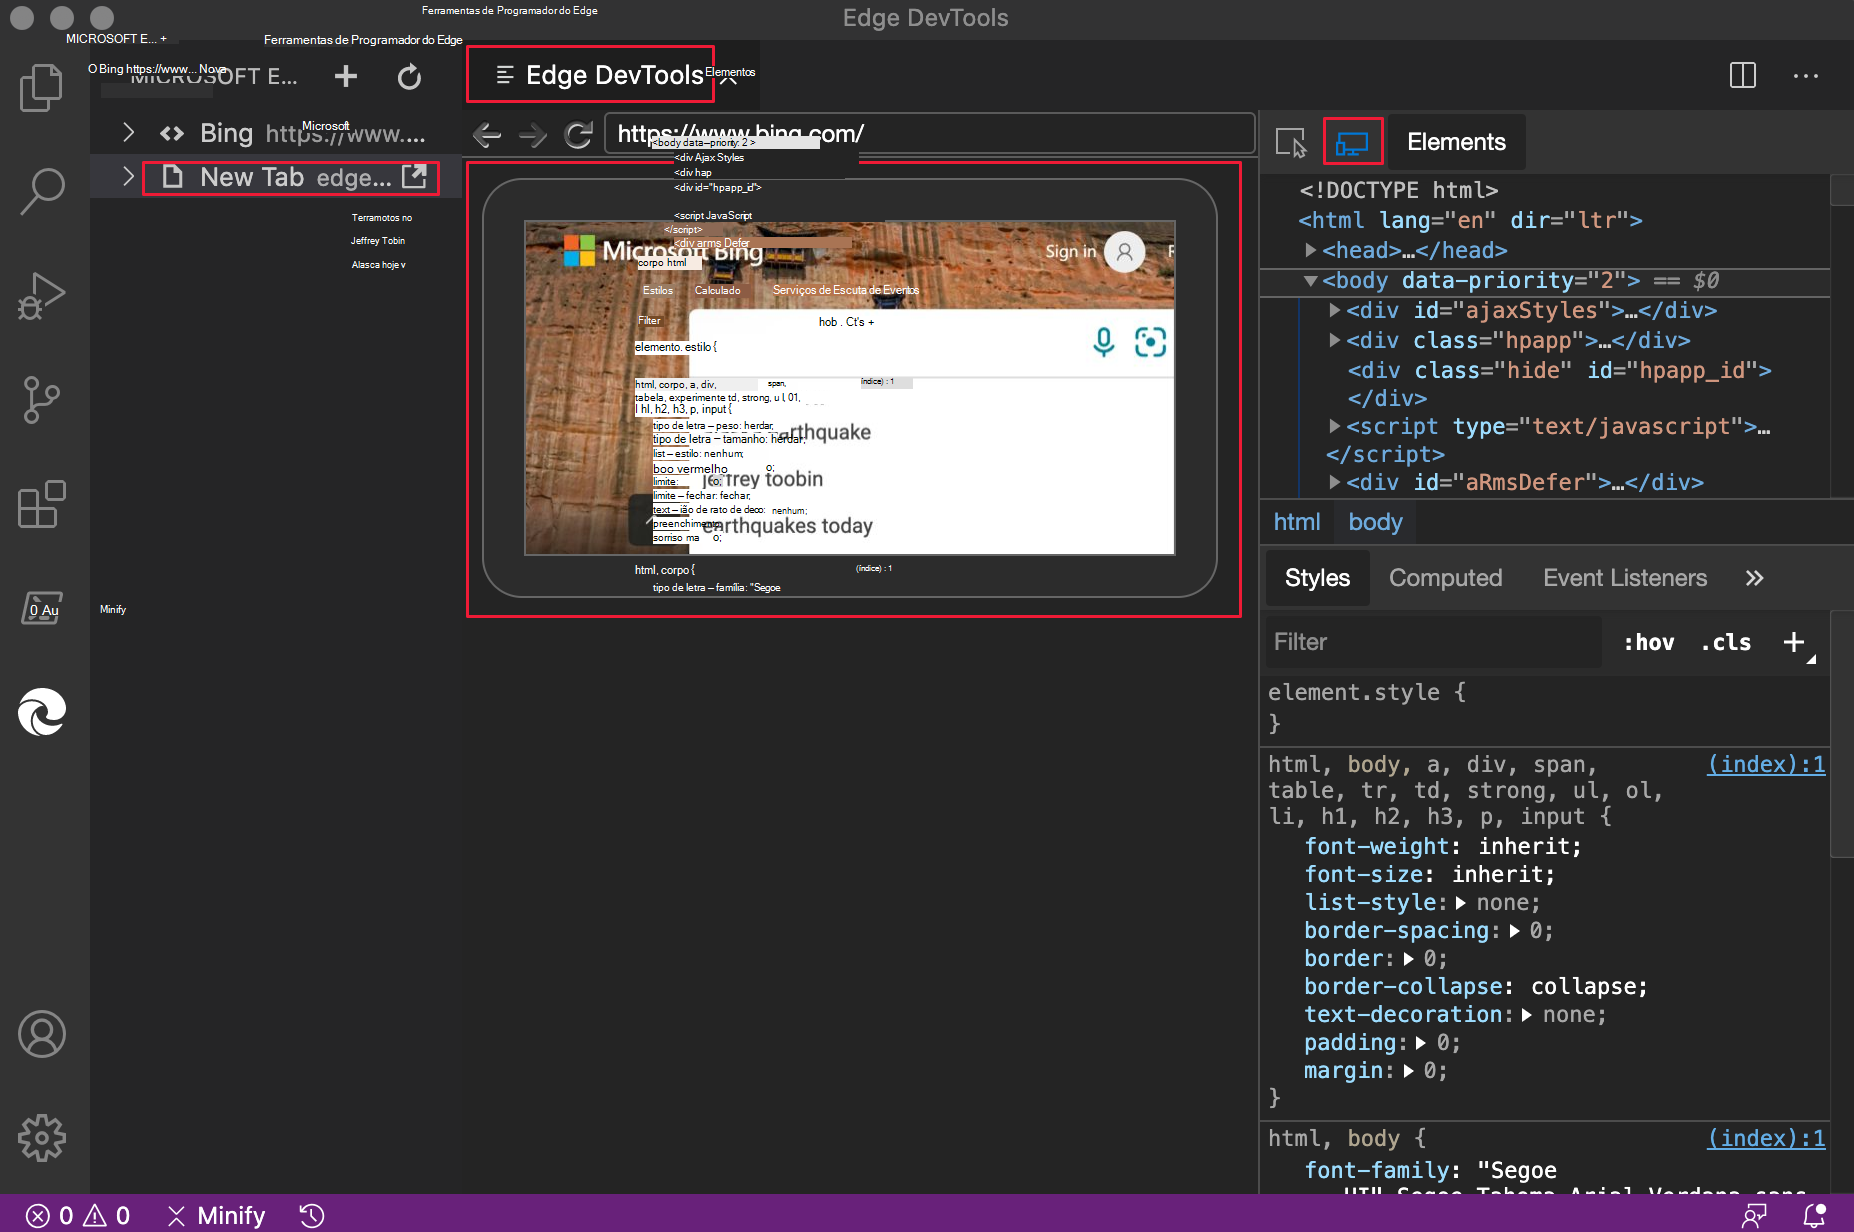1854x1232 pixels.
Task: Go forward in the screencast browser
Action: pos(533,134)
